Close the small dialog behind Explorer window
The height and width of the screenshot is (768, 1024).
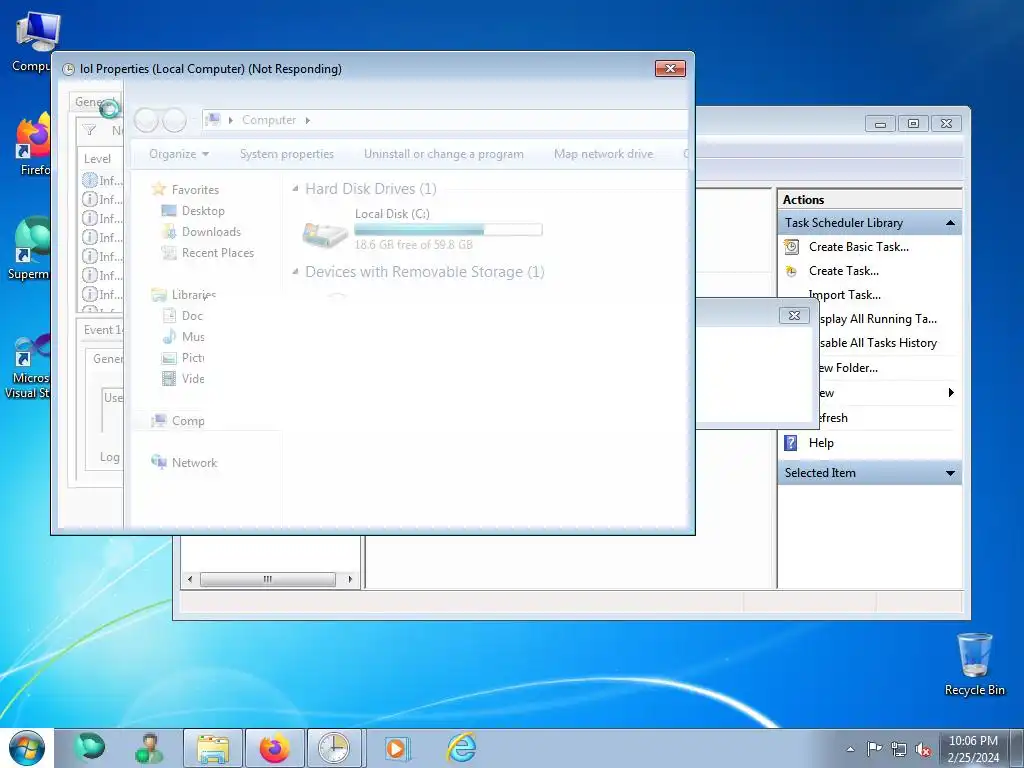pyautogui.click(x=794, y=315)
